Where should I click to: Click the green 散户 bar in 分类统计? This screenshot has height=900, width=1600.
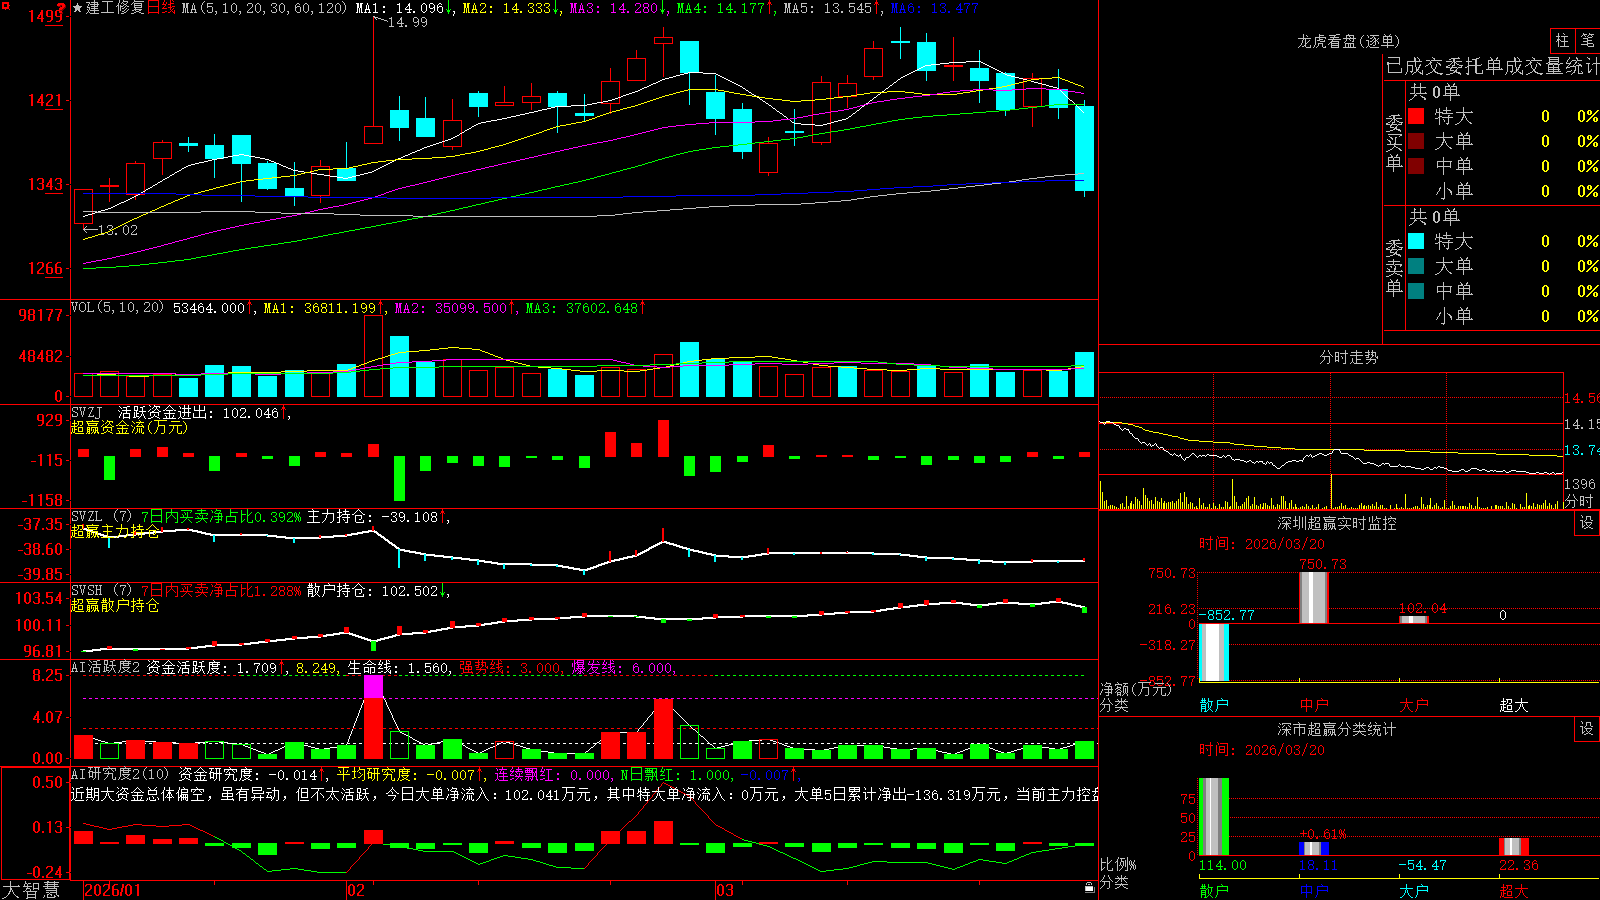[1214, 816]
